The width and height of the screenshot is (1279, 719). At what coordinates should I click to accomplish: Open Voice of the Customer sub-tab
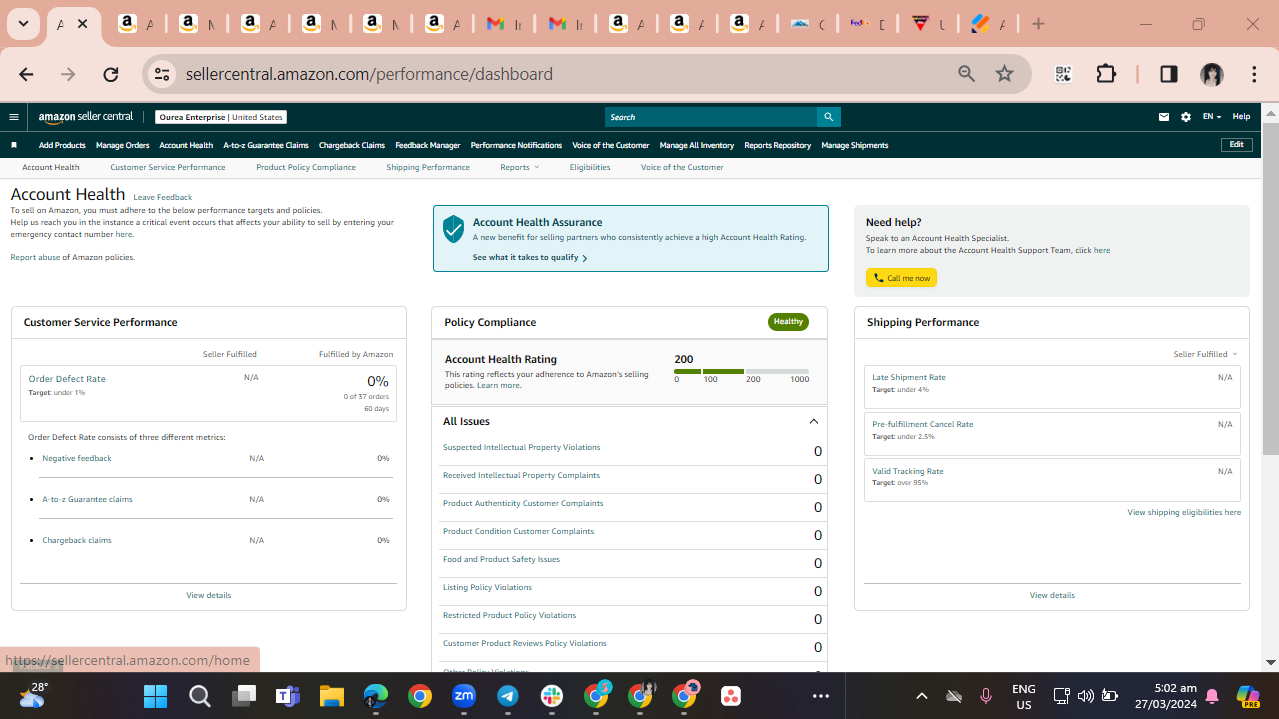click(682, 167)
